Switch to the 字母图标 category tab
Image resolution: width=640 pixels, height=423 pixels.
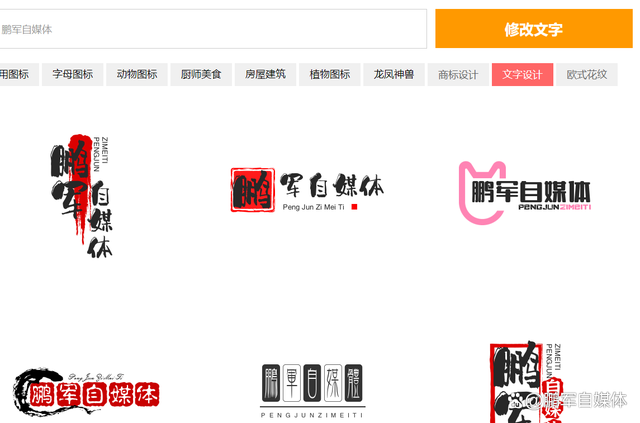click(x=73, y=75)
